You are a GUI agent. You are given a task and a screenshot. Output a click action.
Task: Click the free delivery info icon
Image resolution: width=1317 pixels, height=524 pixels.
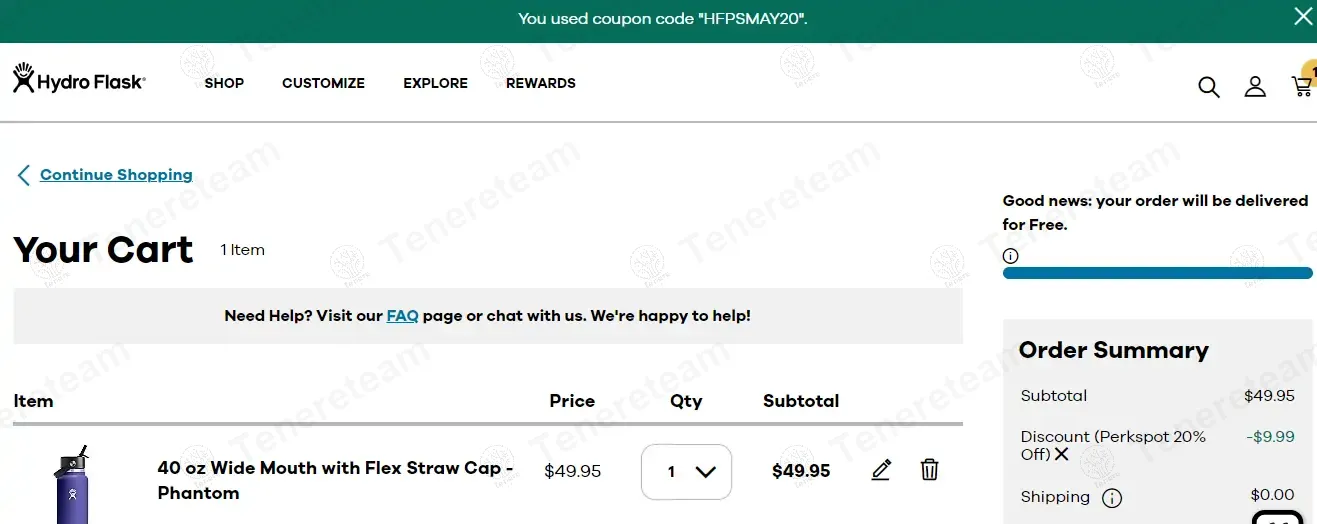(1010, 256)
